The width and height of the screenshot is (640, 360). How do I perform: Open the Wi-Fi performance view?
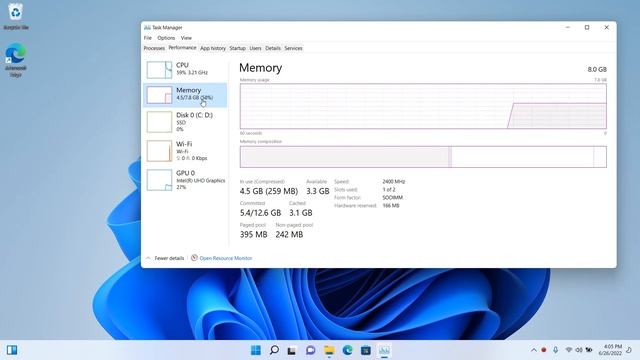[185, 151]
